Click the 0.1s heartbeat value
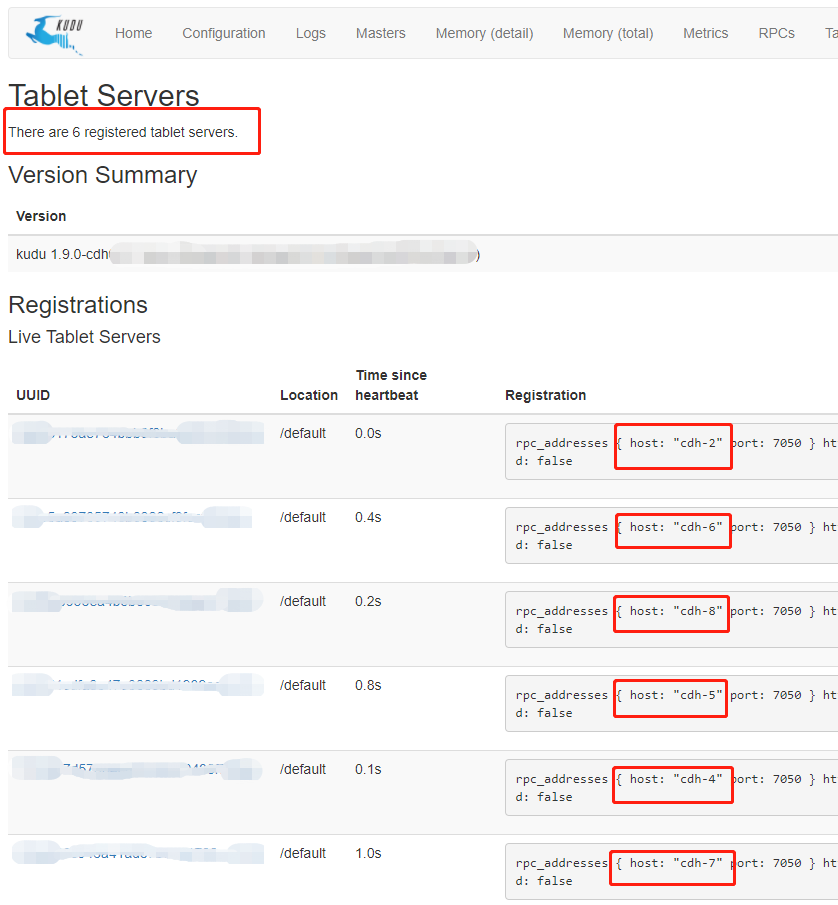 (368, 769)
